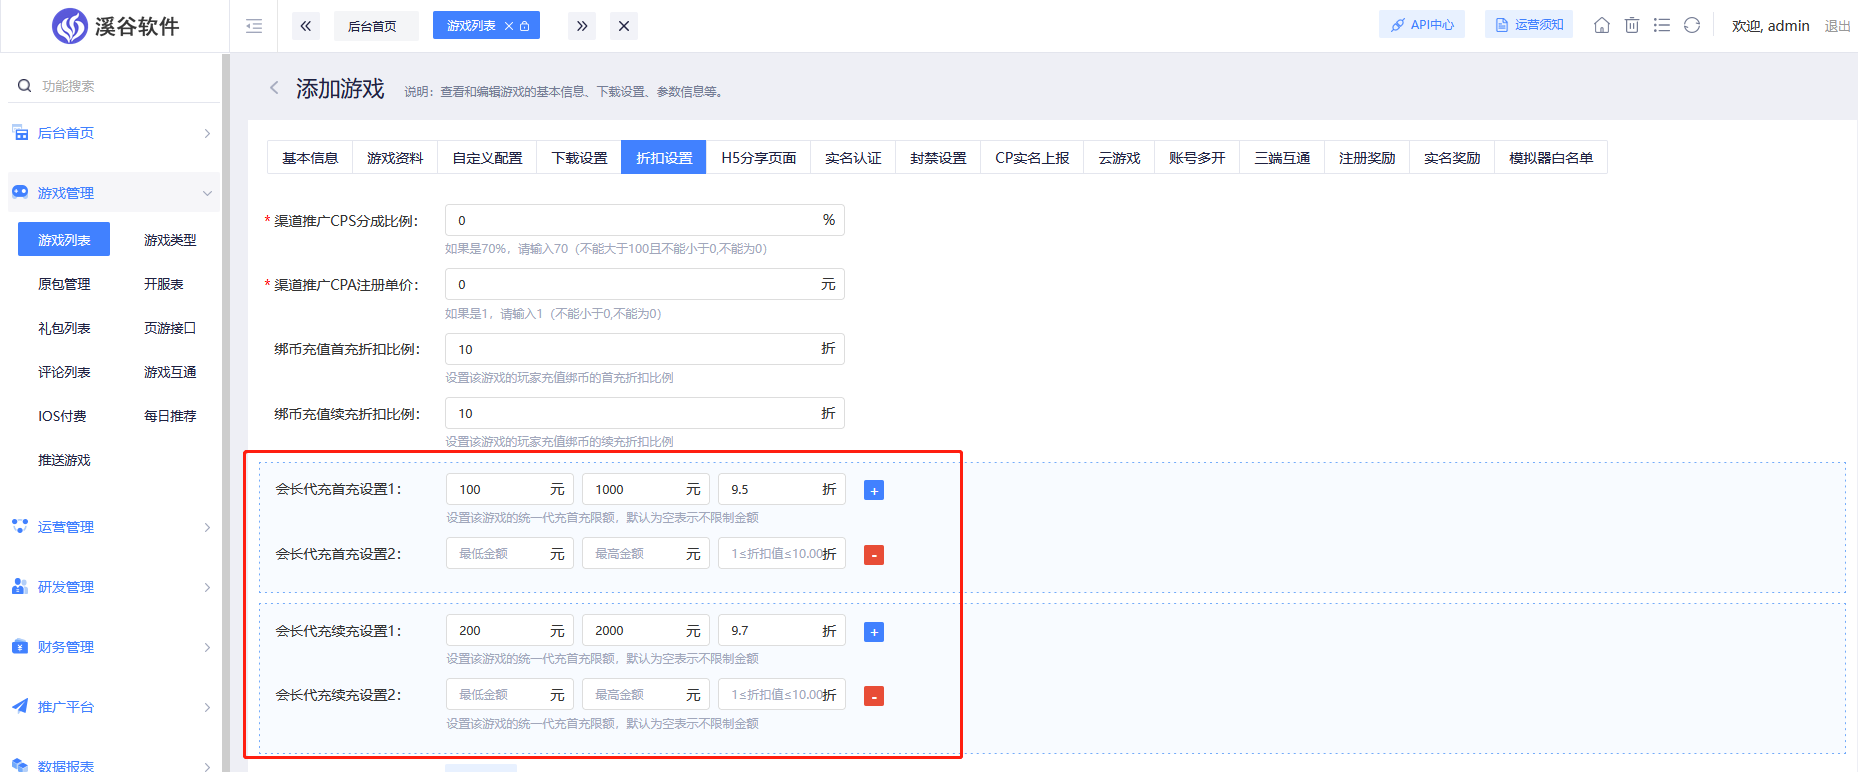Click the 退出 logout link
Viewport: 1858px width, 772px height.
(x=1838, y=26)
